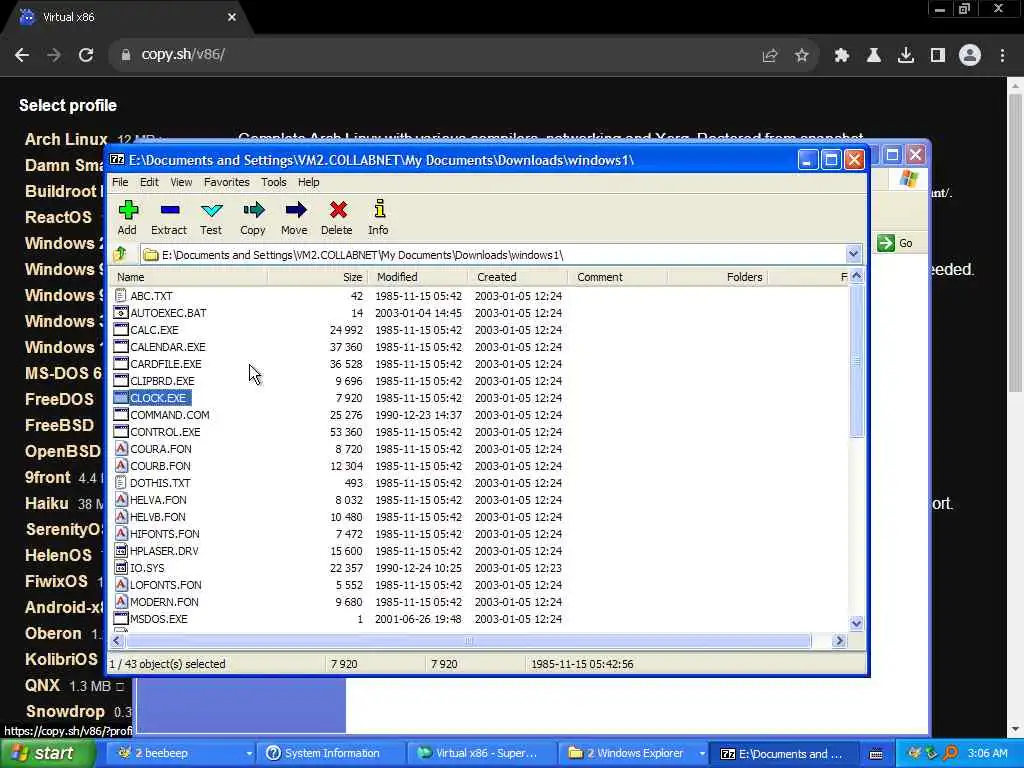
Task: Open the beebeep taskbar group dropdown
Action: click(x=248, y=754)
